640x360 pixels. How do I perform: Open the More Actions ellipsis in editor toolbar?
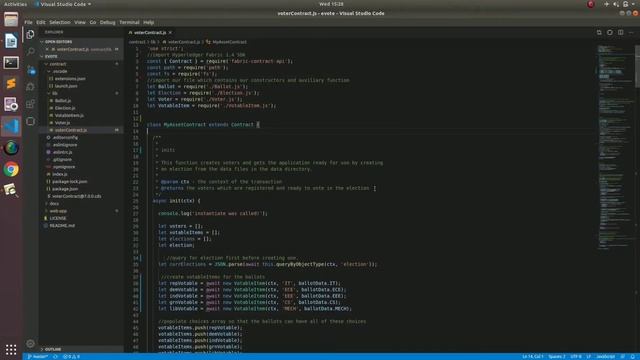coord(631,32)
